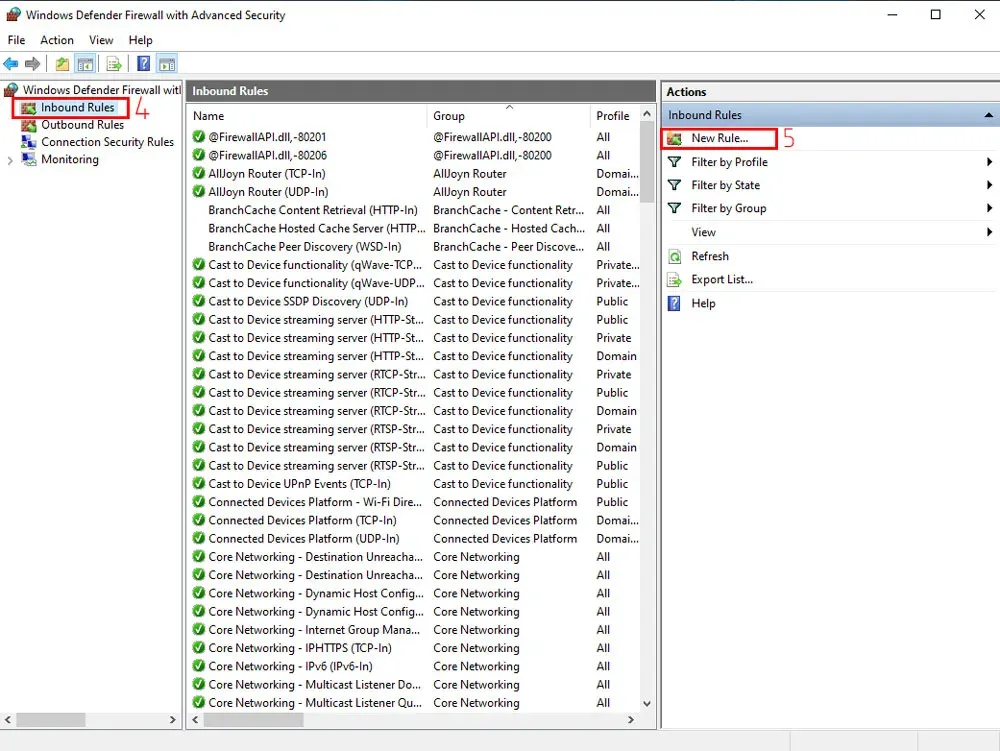Open the File menu
1000x751 pixels.
(17, 40)
